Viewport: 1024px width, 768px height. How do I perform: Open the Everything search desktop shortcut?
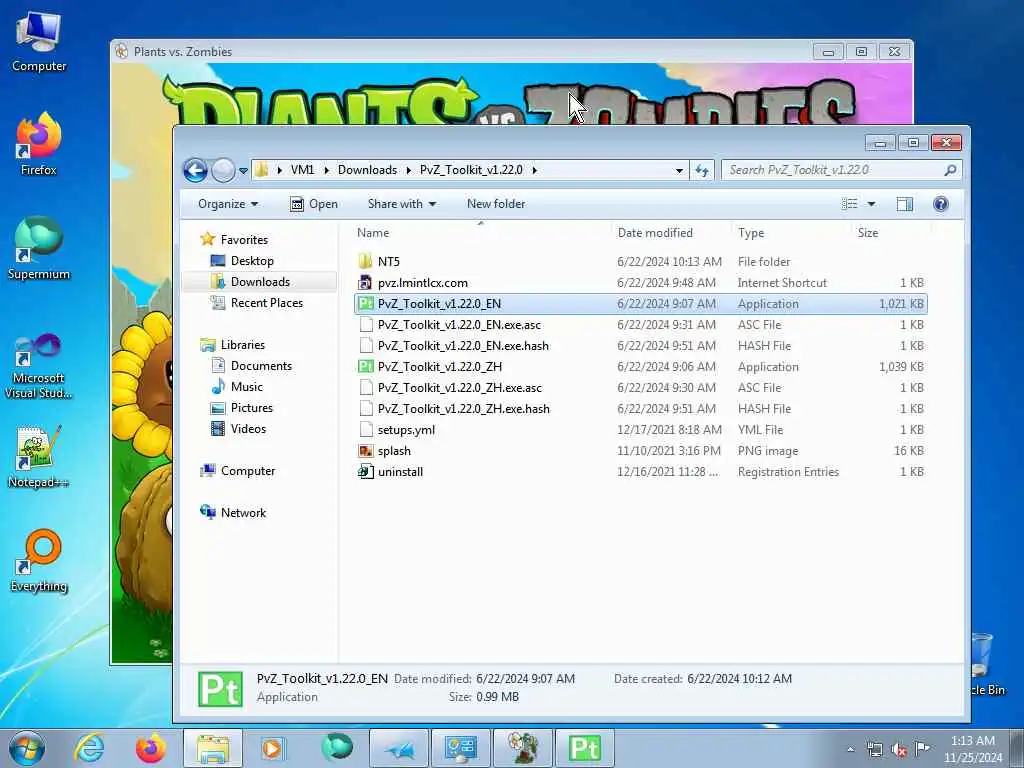click(x=39, y=561)
